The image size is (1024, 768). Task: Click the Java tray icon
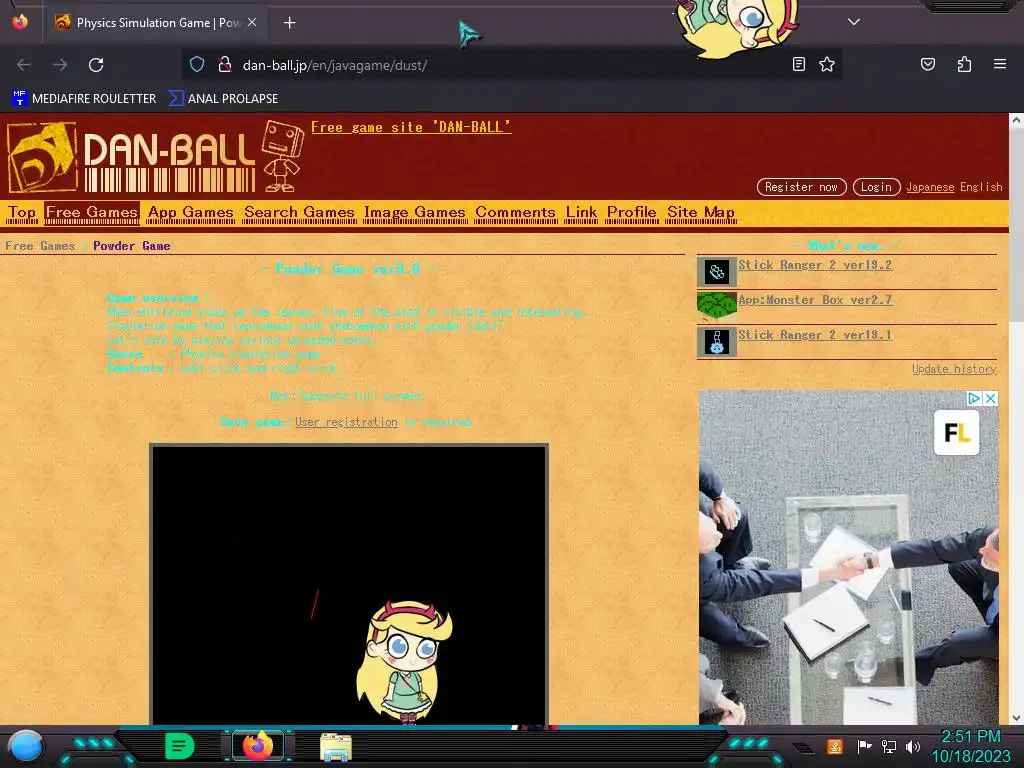834,746
